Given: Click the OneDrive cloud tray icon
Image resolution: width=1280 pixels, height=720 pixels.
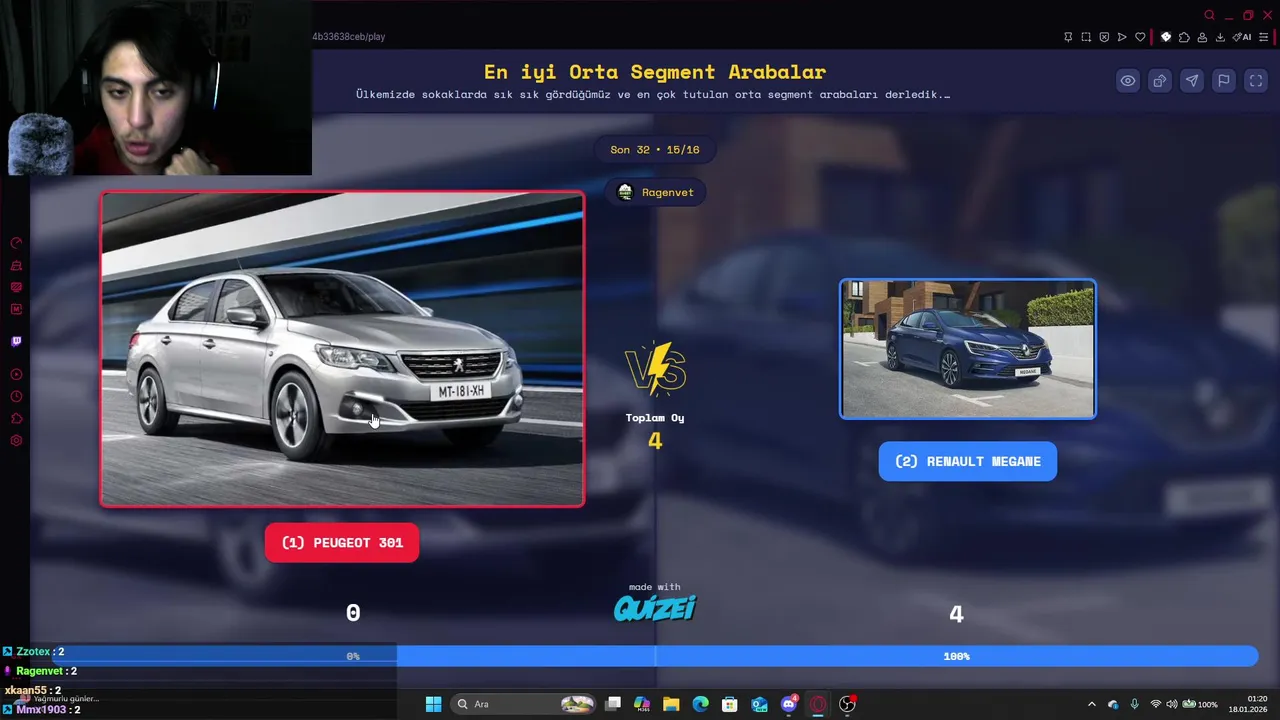Looking at the screenshot, I should point(1113,704).
